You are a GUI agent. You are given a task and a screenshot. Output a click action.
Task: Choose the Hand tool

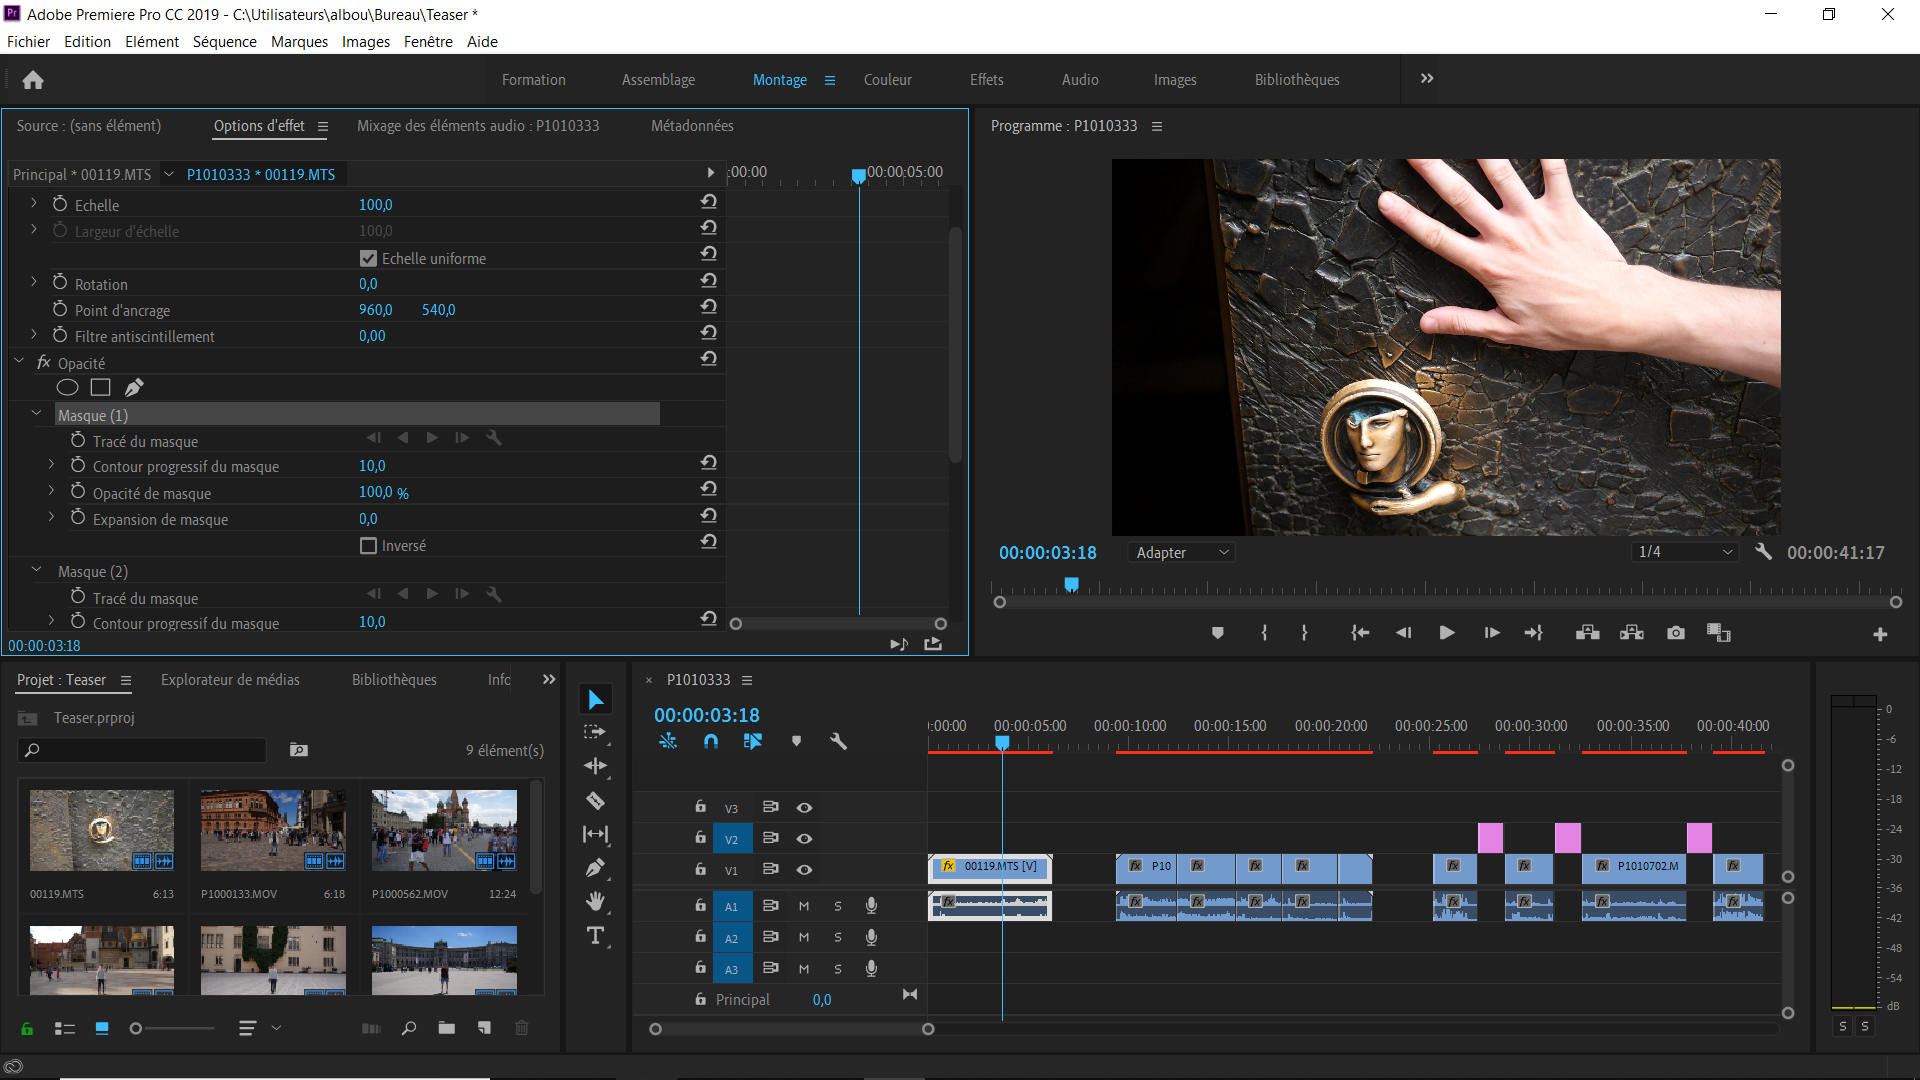point(596,902)
